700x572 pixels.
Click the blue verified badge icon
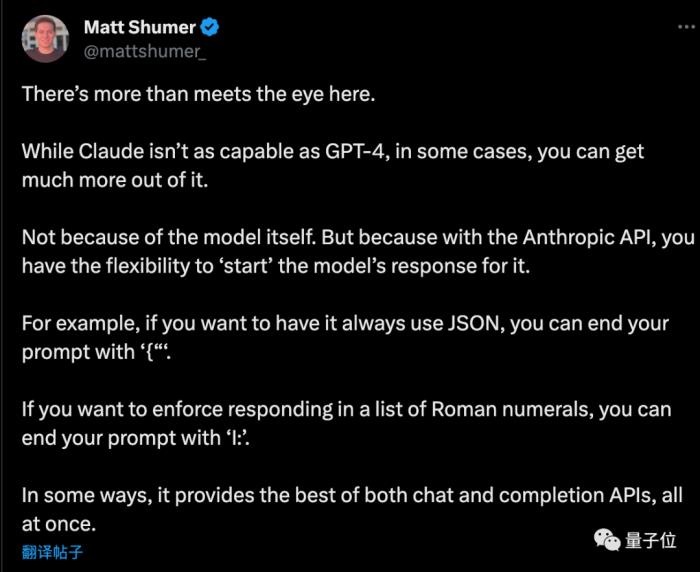[209, 27]
